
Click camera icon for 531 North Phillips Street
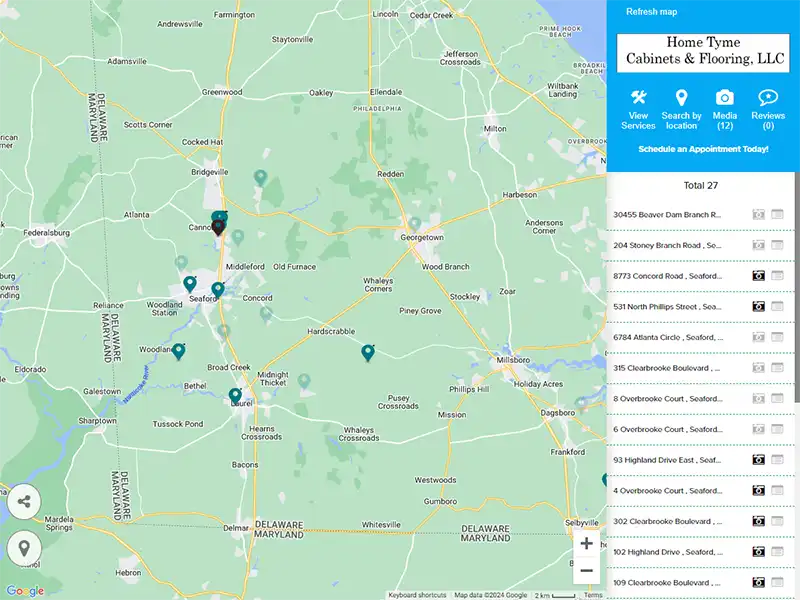click(x=758, y=306)
